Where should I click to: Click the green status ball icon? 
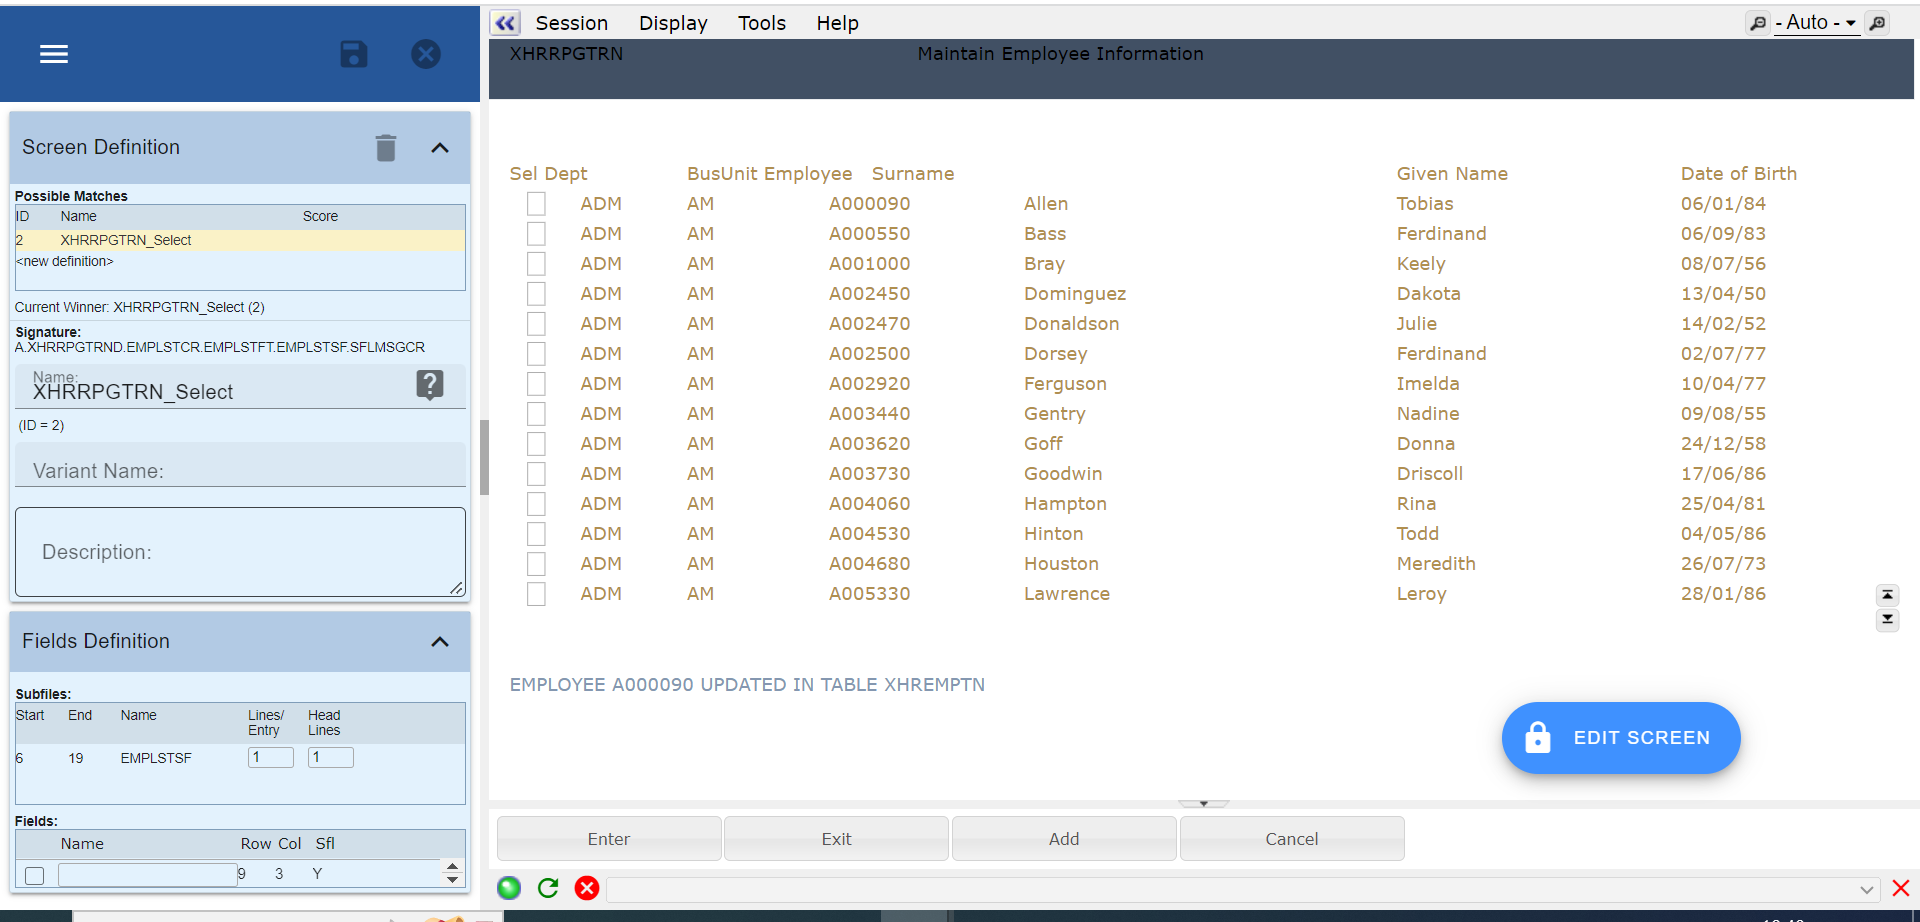pos(509,888)
